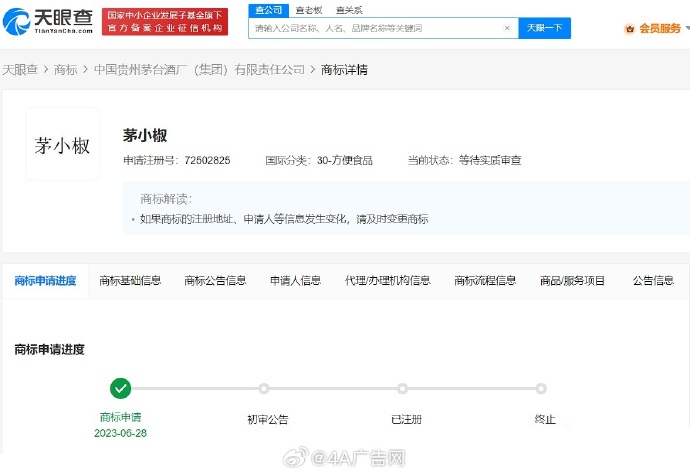The image size is (690, 474).
Task: Clear the search box with the X icon
Action: coord(507,28)
